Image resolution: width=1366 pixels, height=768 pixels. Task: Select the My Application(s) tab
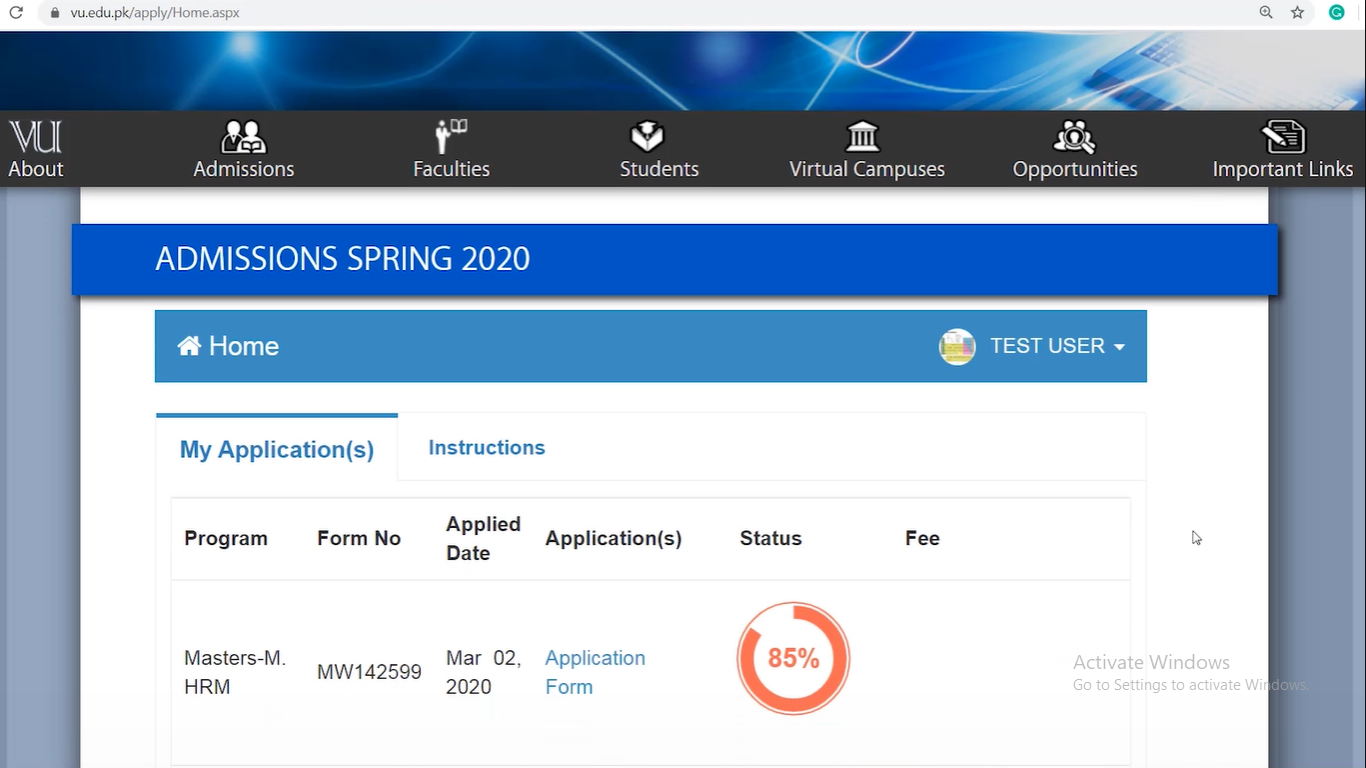coord(277,450)
